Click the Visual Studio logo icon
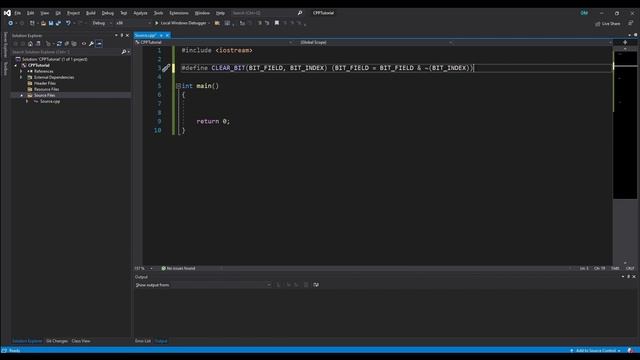The height and width of the screenshot is (360, 640). click(x=7, y=13)
